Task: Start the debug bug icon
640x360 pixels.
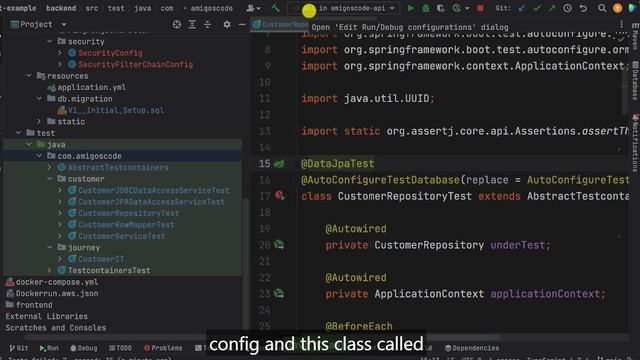Action: pyautogui.click(x=426, y=8)
